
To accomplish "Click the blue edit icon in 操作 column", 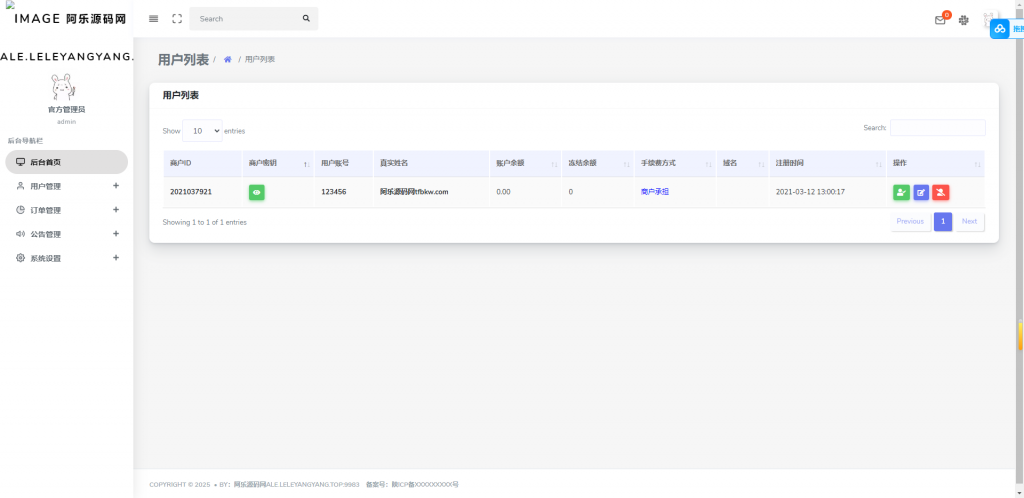I will (921, 192).
